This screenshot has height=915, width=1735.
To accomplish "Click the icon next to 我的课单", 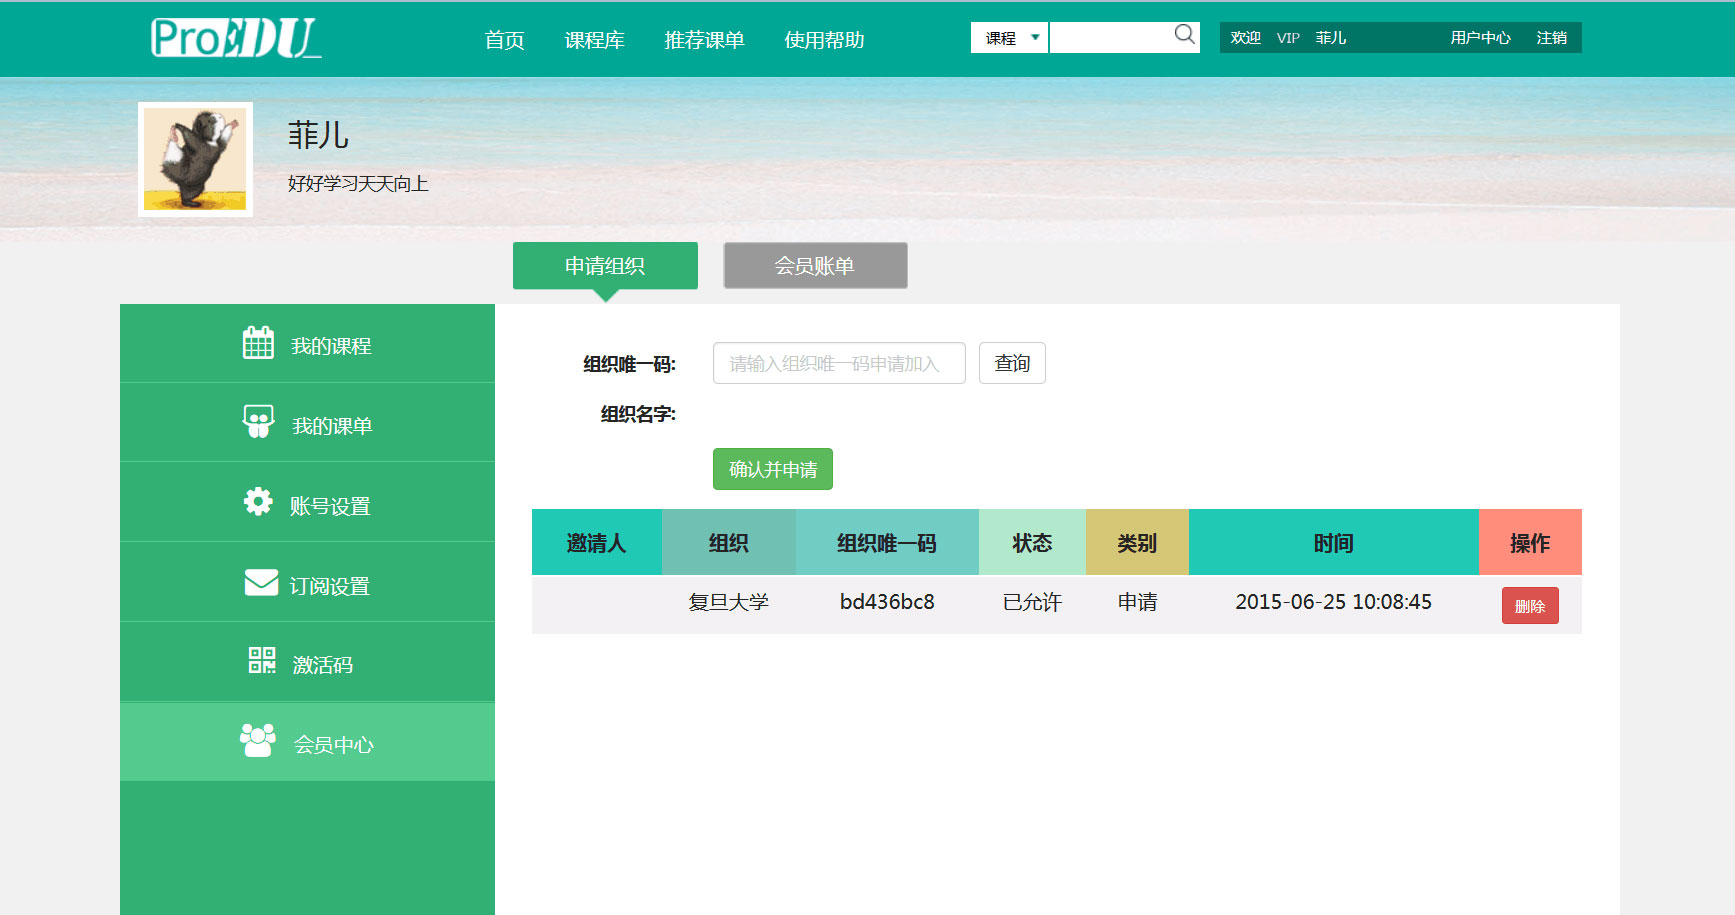I will 258,422.
